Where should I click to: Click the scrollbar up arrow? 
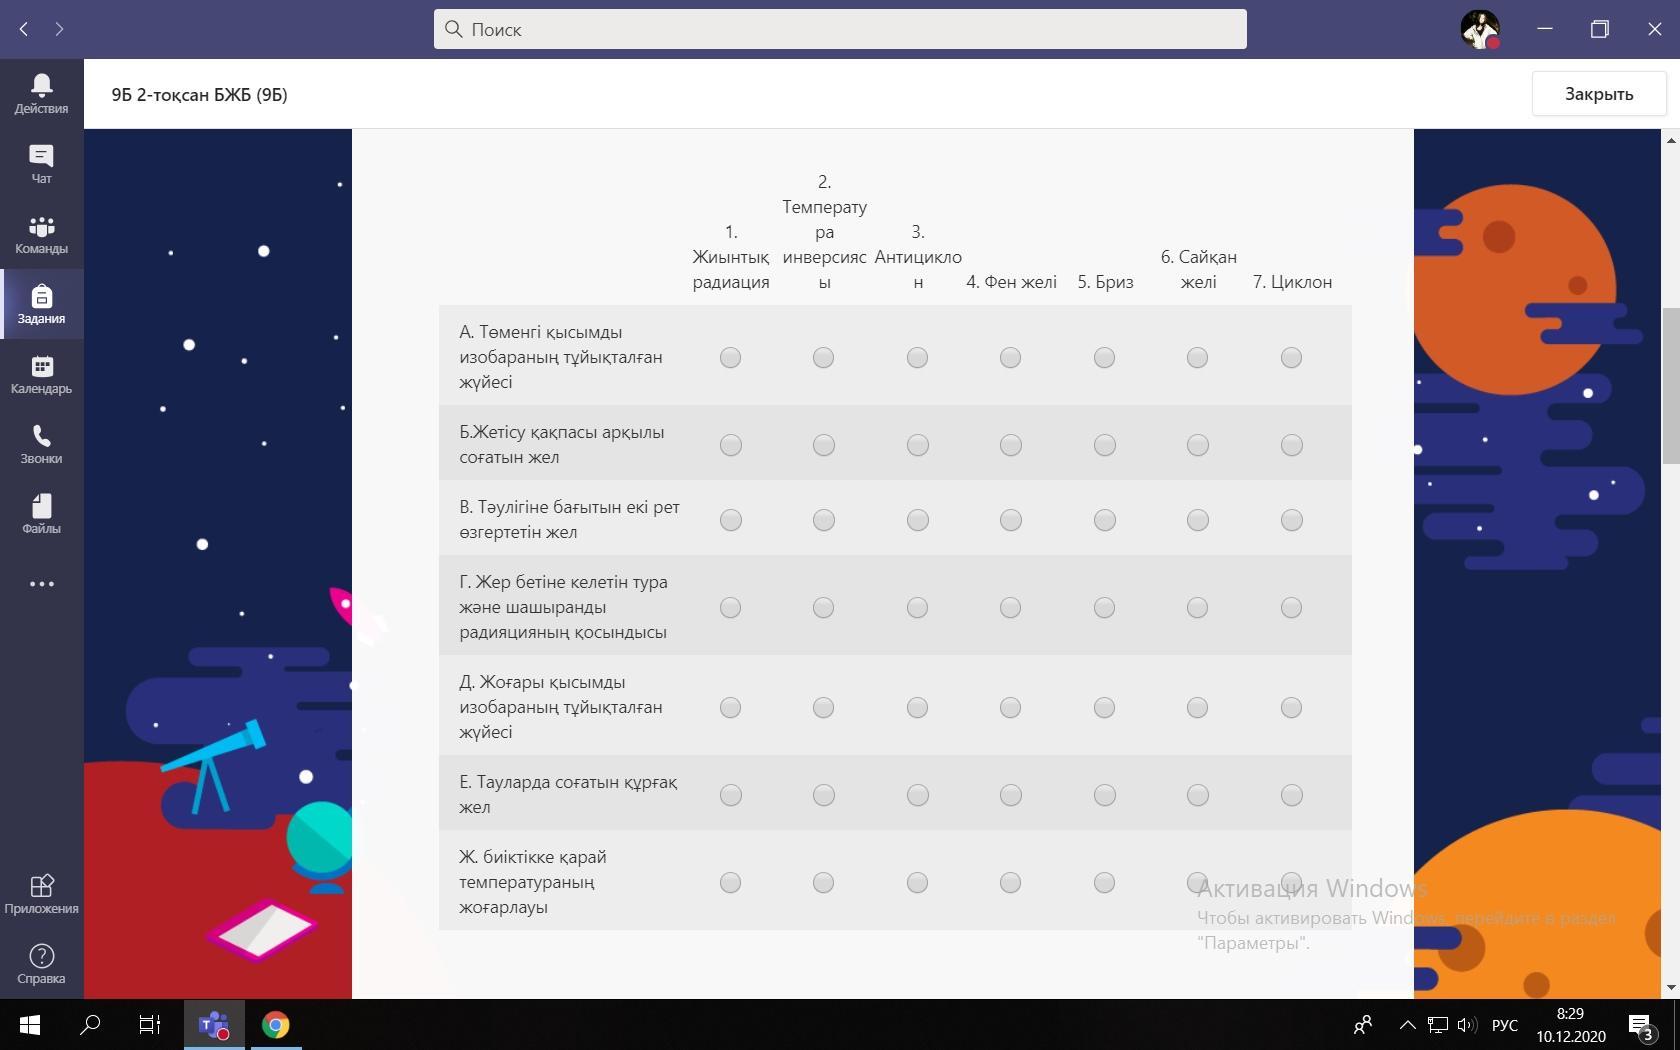pyautogui.click(x=1670, y=139)
